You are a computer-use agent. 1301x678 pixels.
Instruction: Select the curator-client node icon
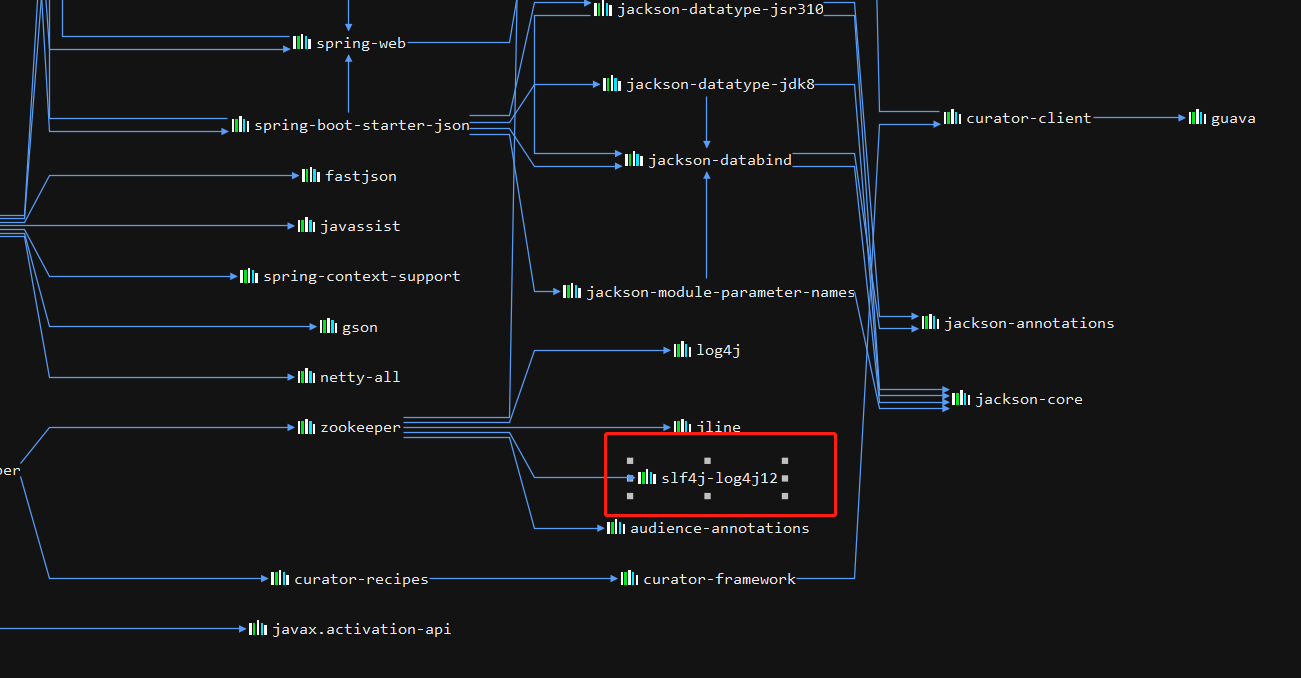pos(951,117)
